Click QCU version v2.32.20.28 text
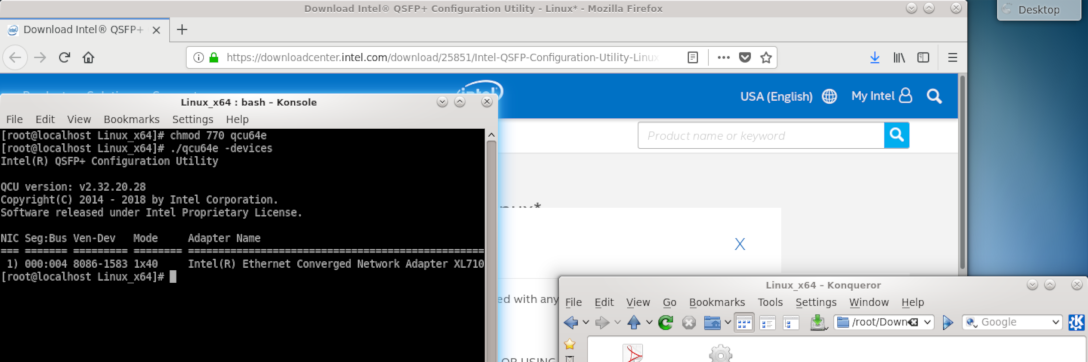 (73, 187)
